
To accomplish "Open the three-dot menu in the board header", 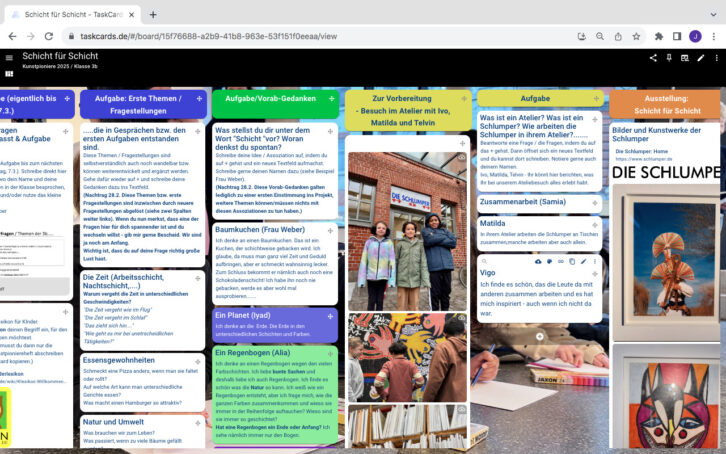I will [717, 58].
